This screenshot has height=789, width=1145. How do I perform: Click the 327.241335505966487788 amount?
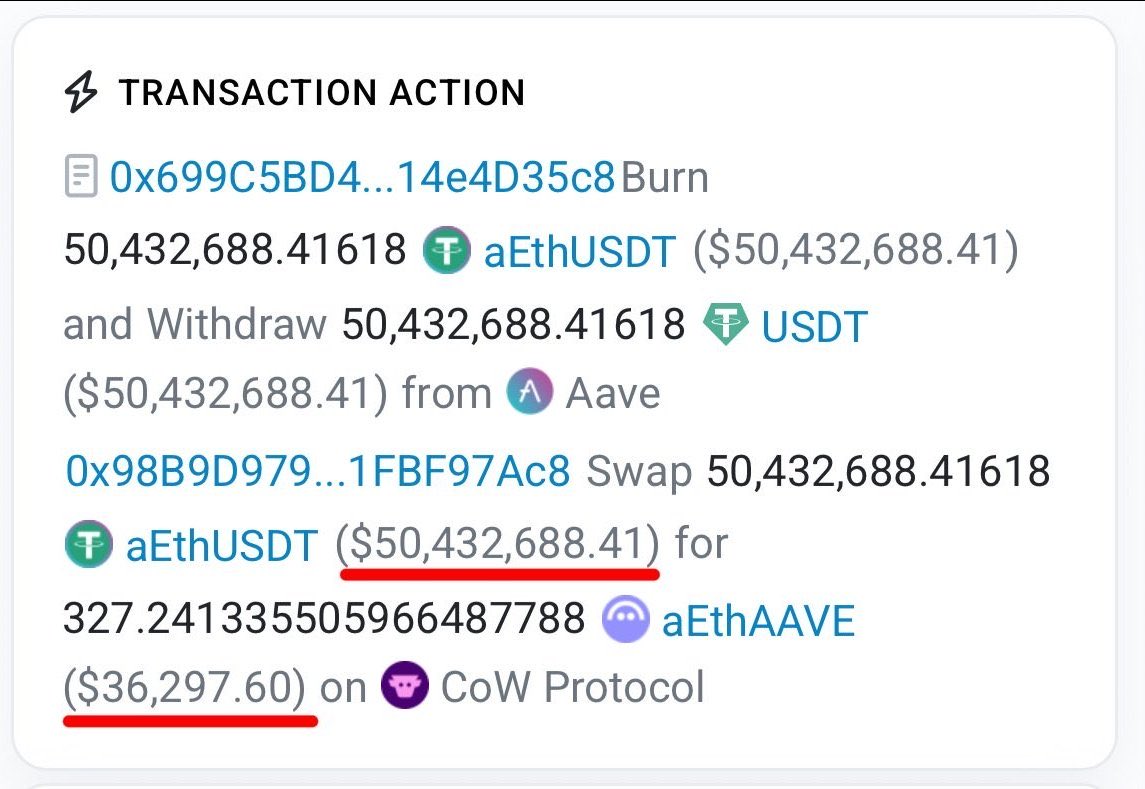pos(324,621)
